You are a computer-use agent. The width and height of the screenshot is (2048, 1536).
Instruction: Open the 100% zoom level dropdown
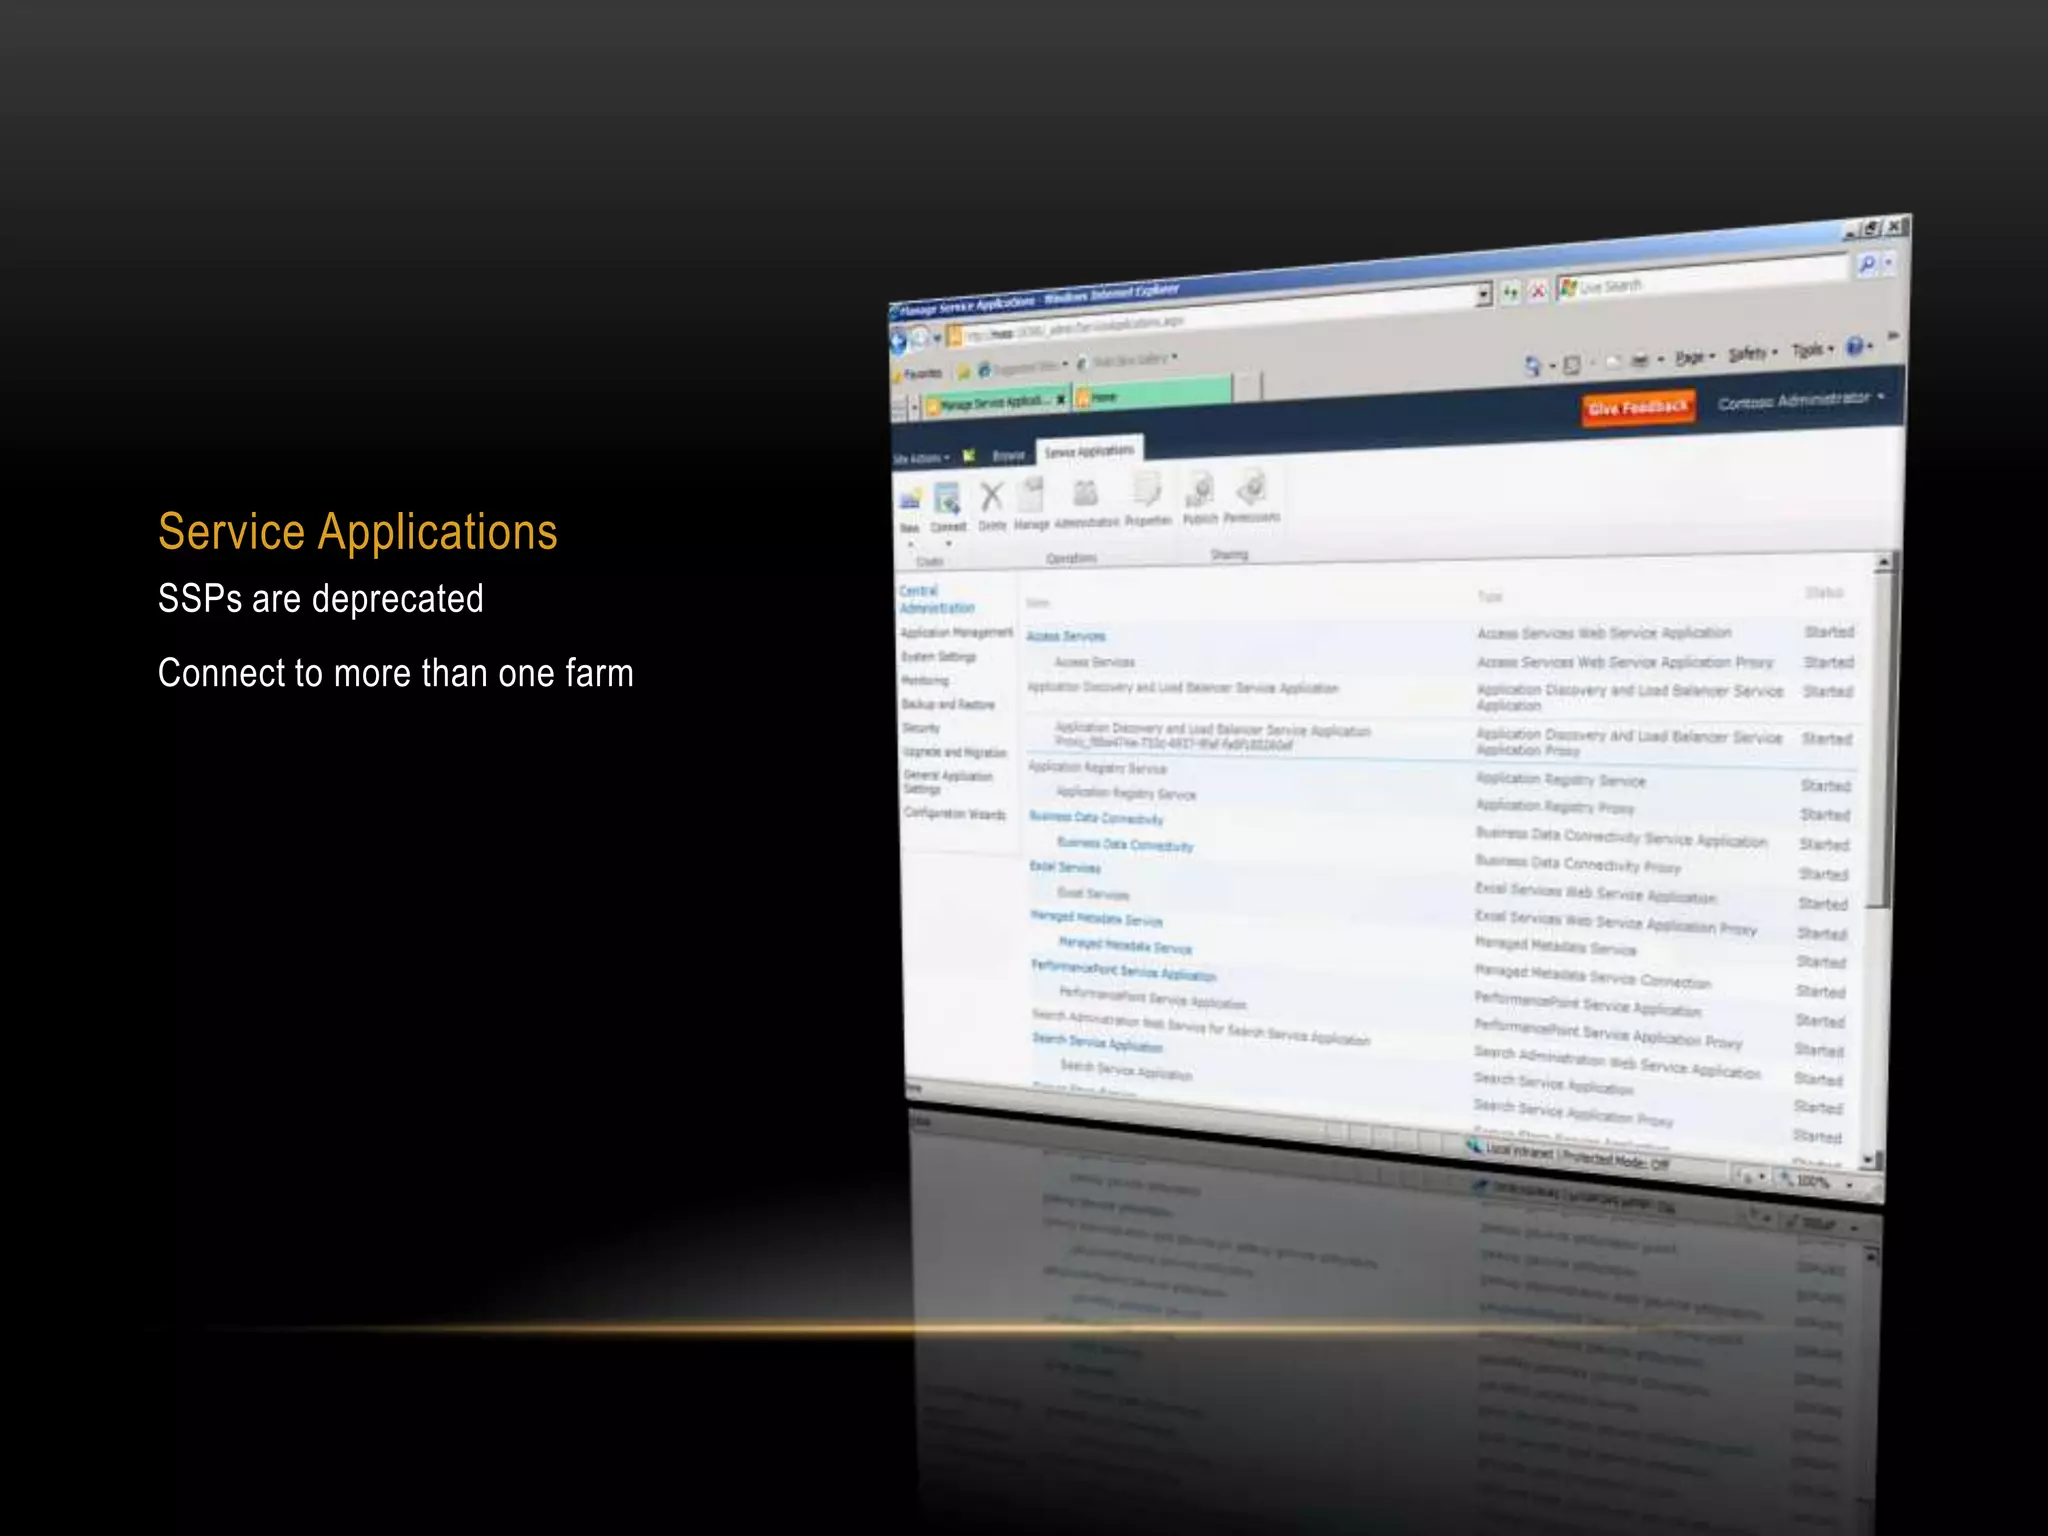click(x=1849, y=1184)
